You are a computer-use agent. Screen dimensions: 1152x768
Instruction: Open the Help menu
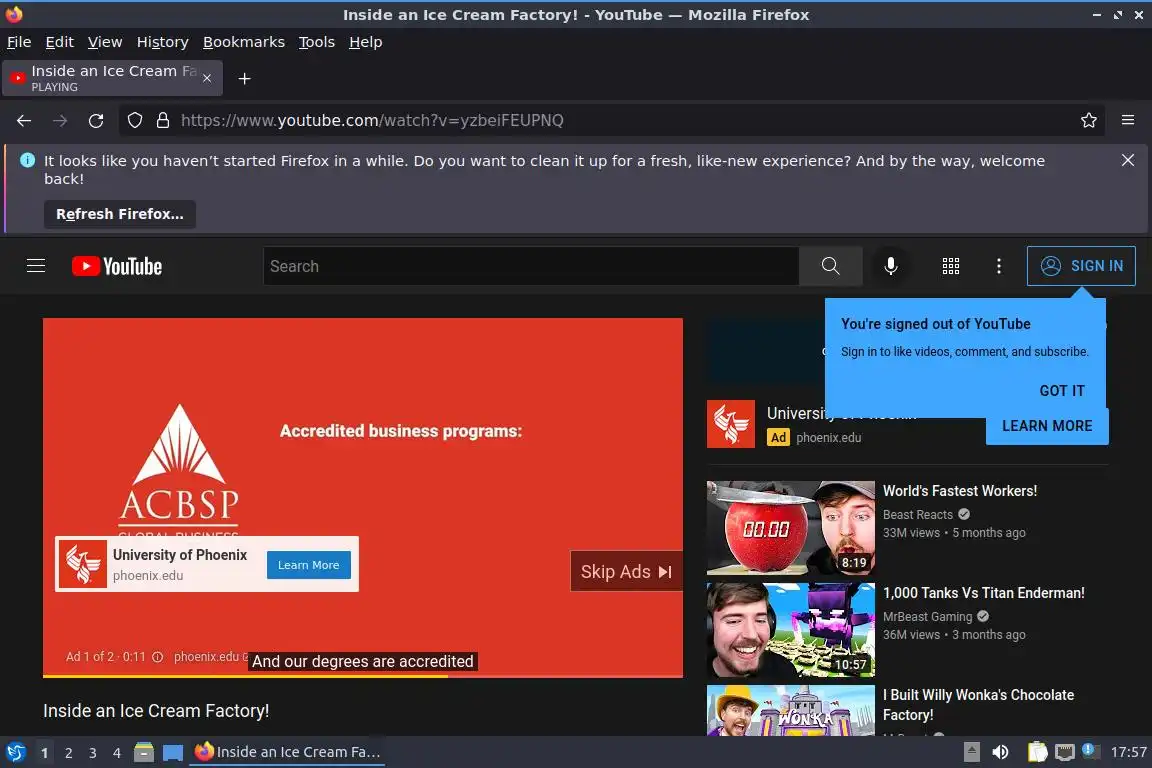pos(365,43)
